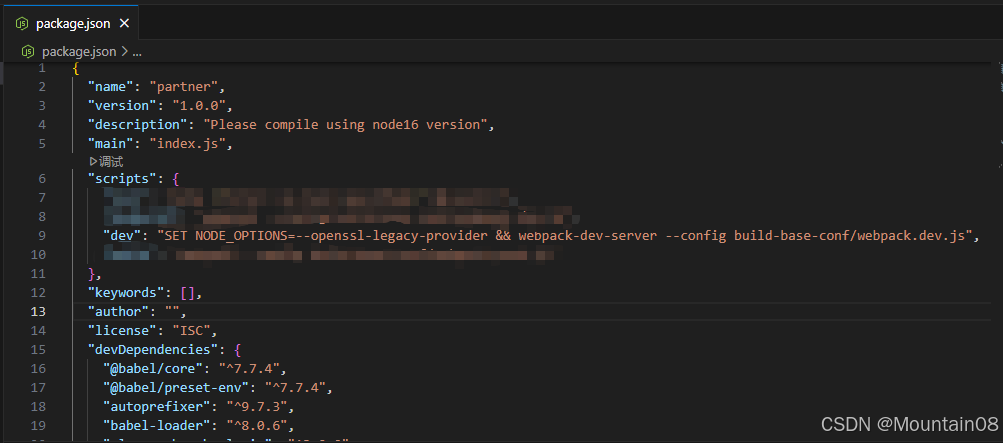Click the "@babel/core" dependency name
The width and height of the screenshot is (1003, 443).
tap(154, 369)
